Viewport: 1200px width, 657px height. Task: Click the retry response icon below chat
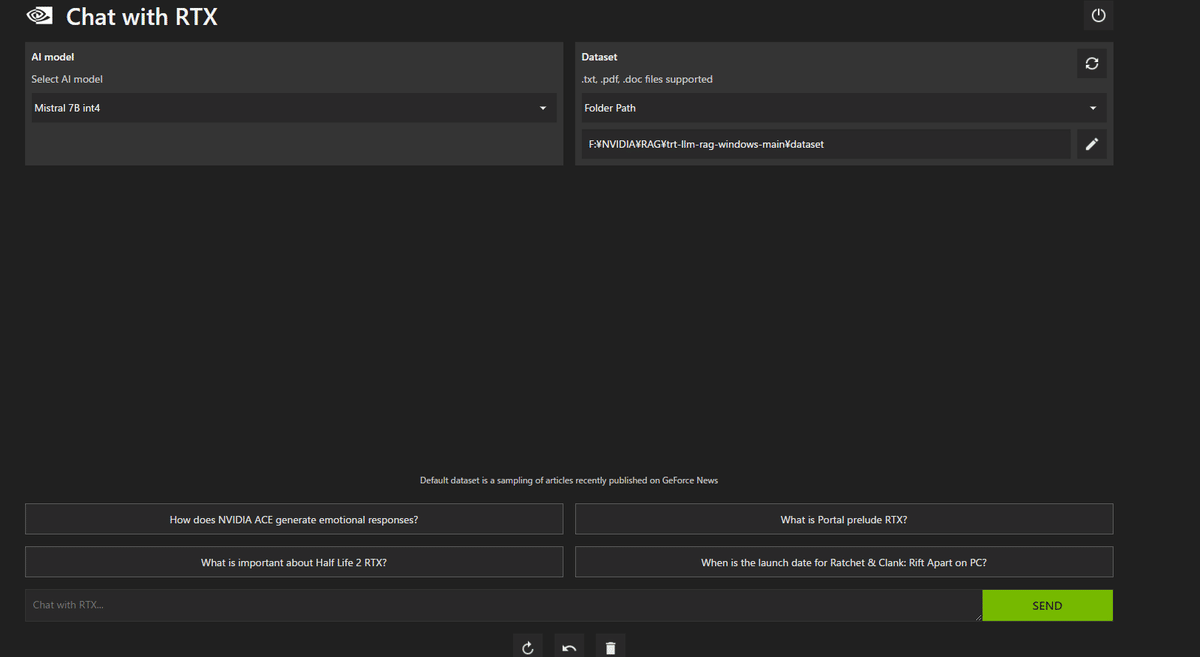[528, 647]
